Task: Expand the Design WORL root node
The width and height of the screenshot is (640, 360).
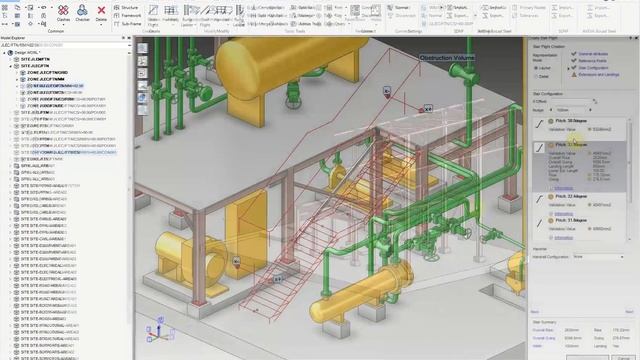Action: (4, 53)
